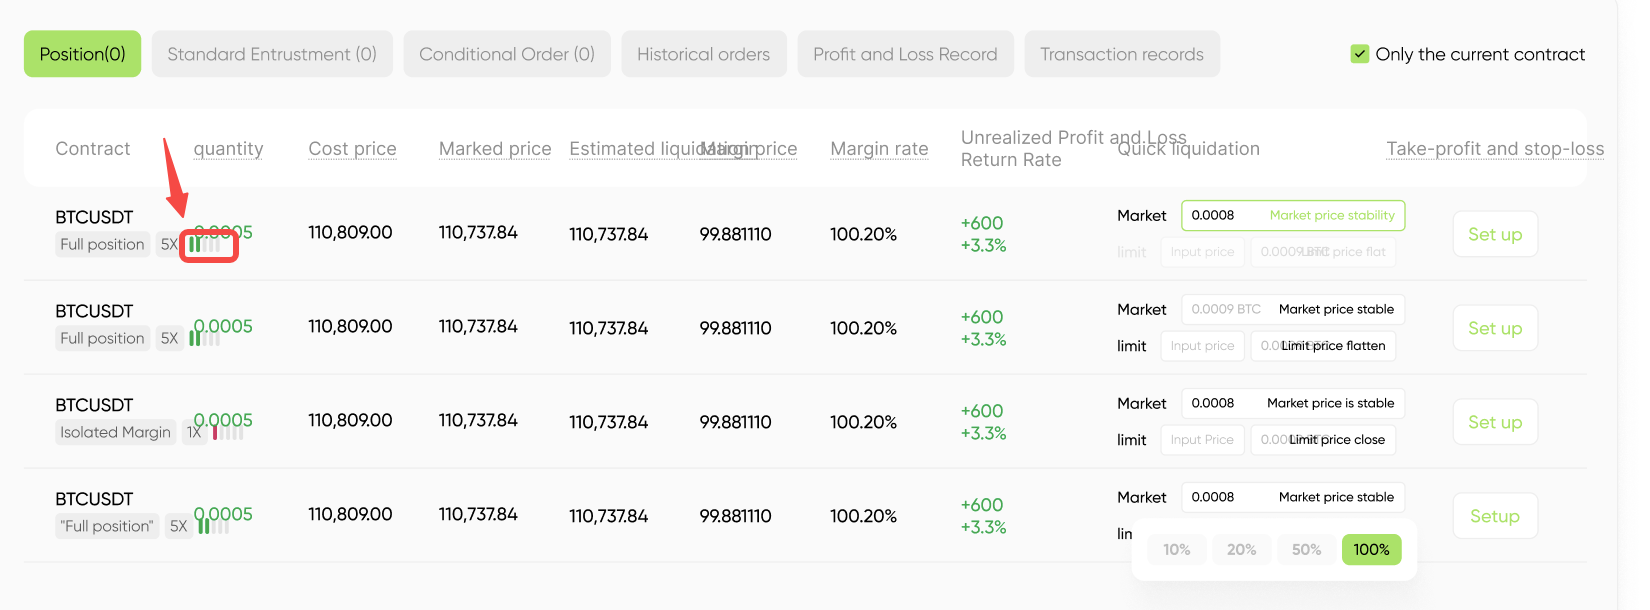Click Take-profit and stop-loss column header

[x=1495, y=149]
